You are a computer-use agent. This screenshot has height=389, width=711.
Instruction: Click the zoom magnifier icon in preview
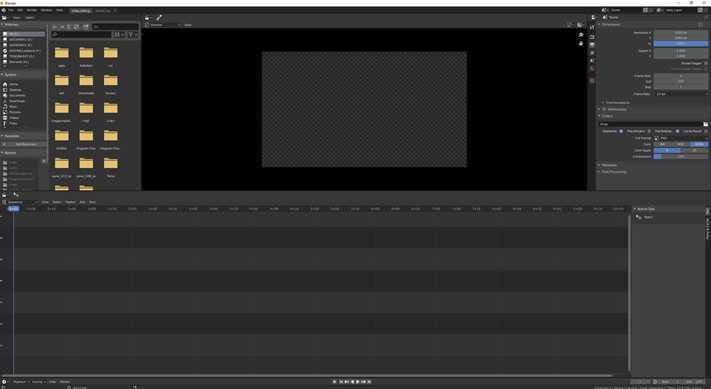[581, 35]
